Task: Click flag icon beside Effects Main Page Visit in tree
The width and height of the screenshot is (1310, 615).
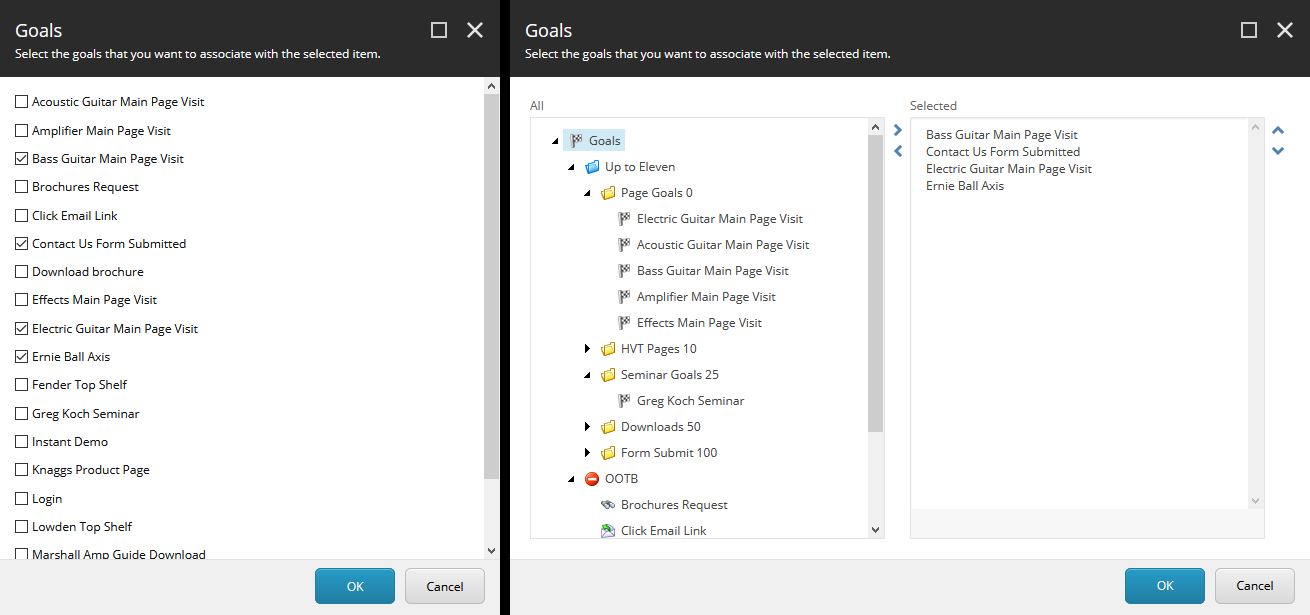Action: point(624,323)
